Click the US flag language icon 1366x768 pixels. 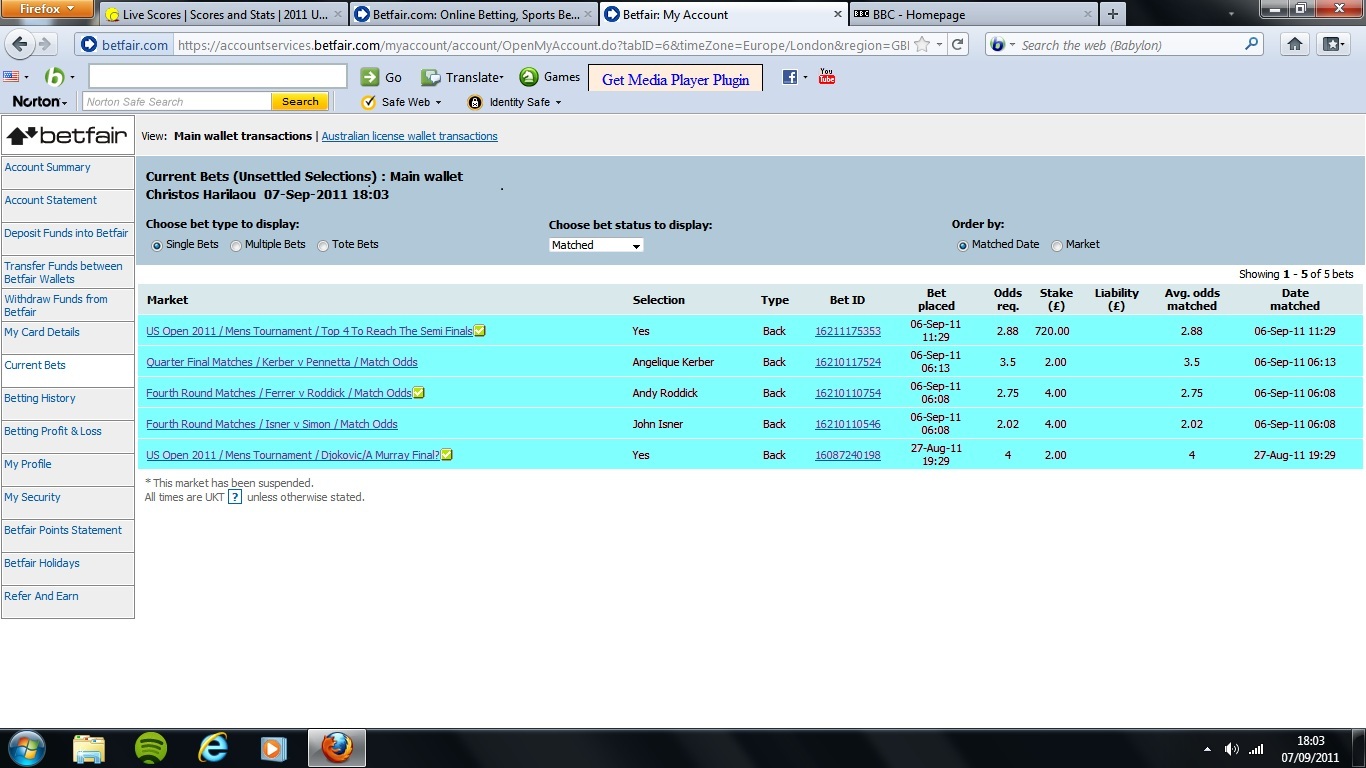(x=11, y=77)
